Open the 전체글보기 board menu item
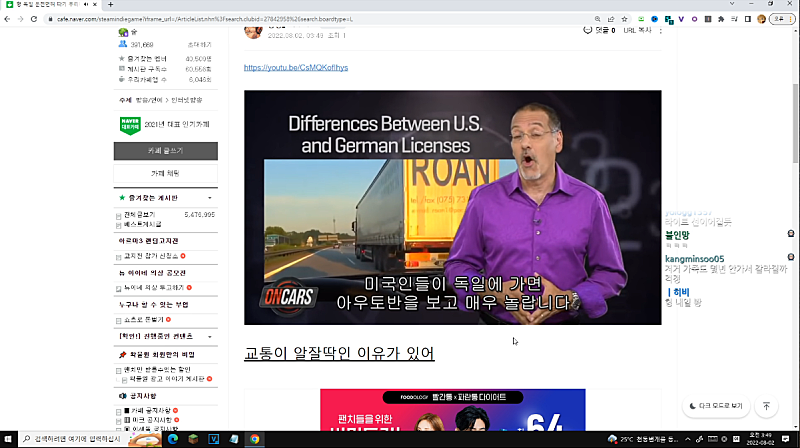The height and width of the screenshot is (448, 800). (140, 214)
